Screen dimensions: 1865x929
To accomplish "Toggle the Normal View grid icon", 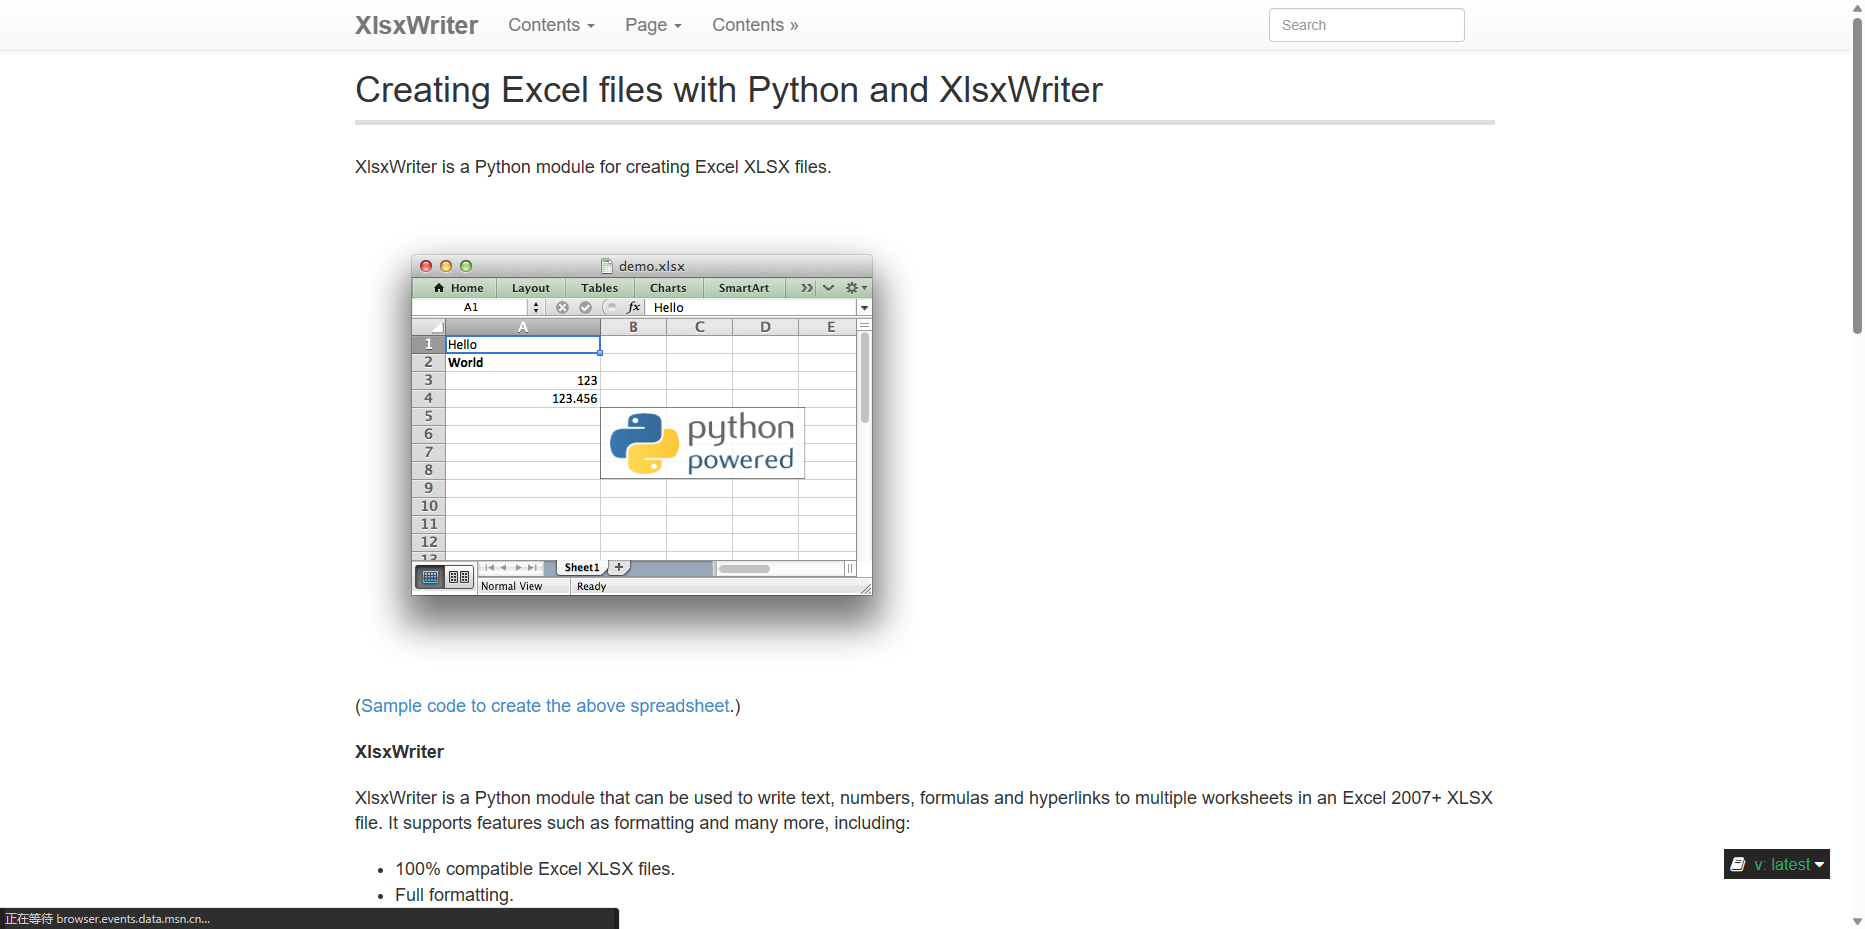I will (x=432, y=578).
